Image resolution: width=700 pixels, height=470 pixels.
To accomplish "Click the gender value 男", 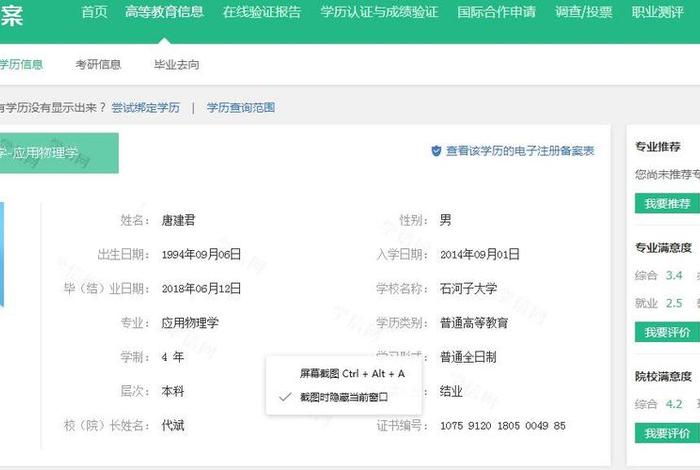I will [x=446, y=220].
